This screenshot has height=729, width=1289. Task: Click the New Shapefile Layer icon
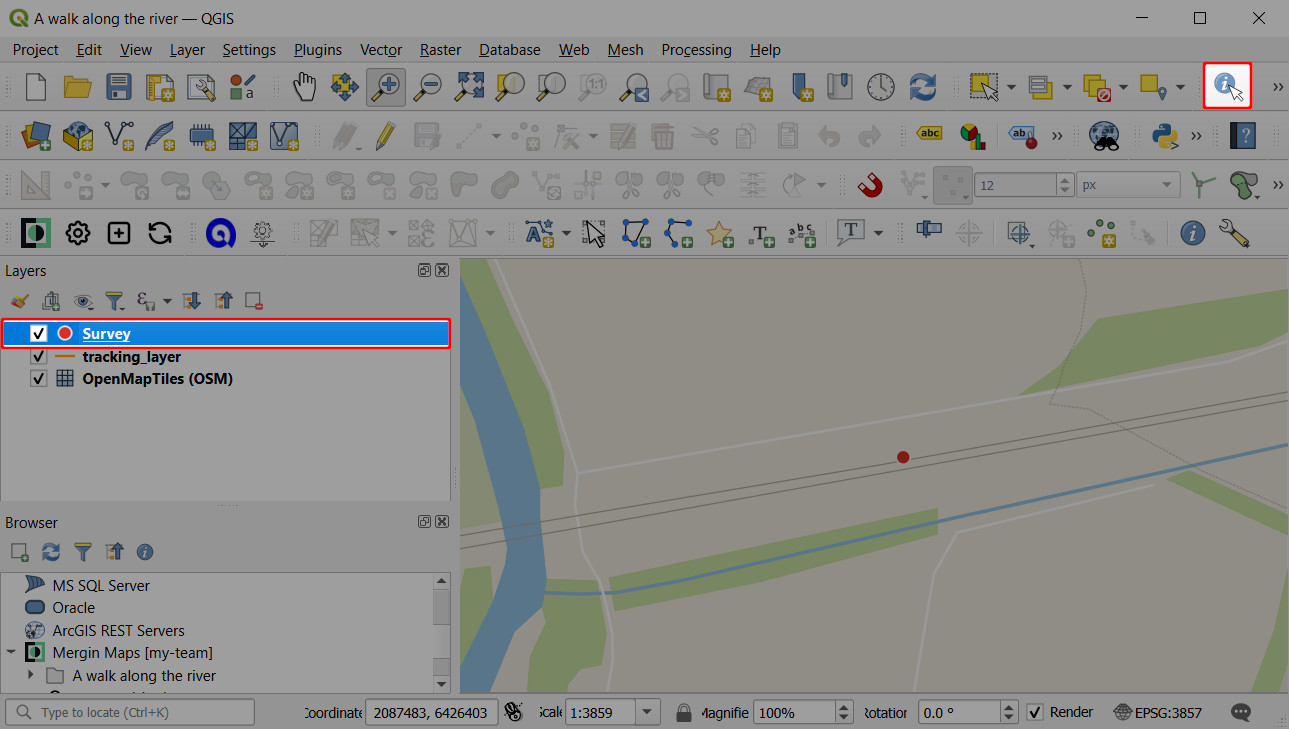click(x=119, y=135)
